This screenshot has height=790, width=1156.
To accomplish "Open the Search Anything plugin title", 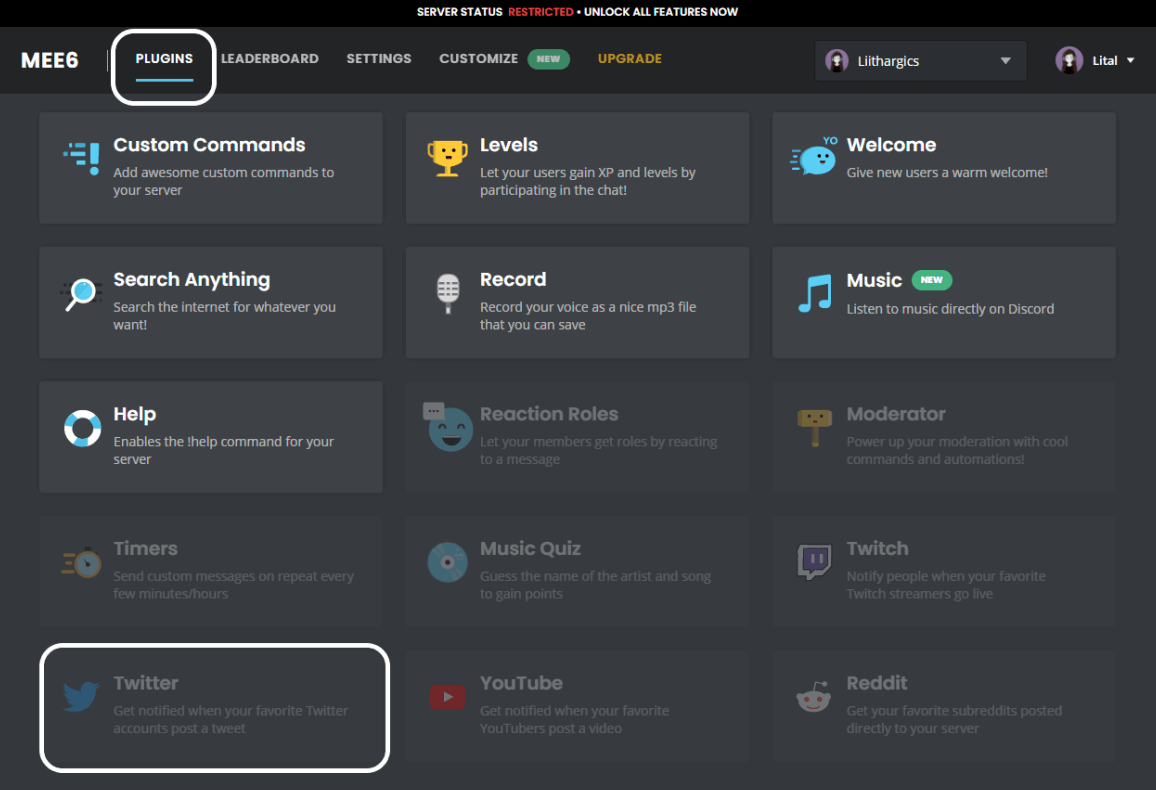I will [192, 280].
